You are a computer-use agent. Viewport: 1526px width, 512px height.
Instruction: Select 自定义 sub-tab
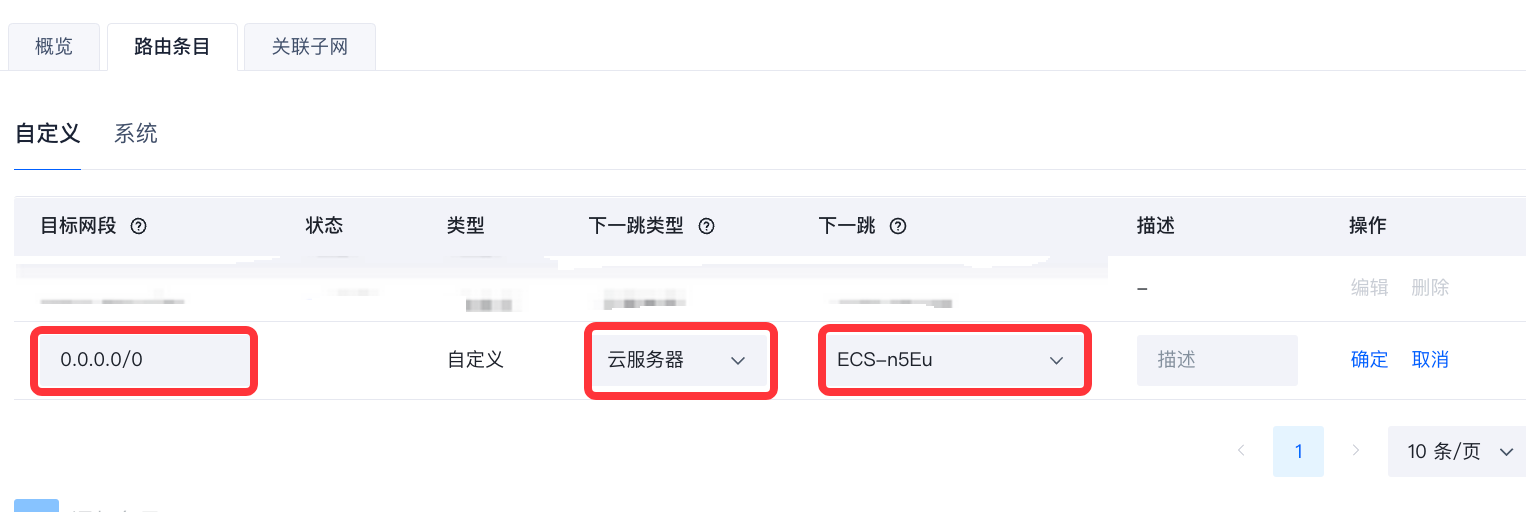[47, 134]
